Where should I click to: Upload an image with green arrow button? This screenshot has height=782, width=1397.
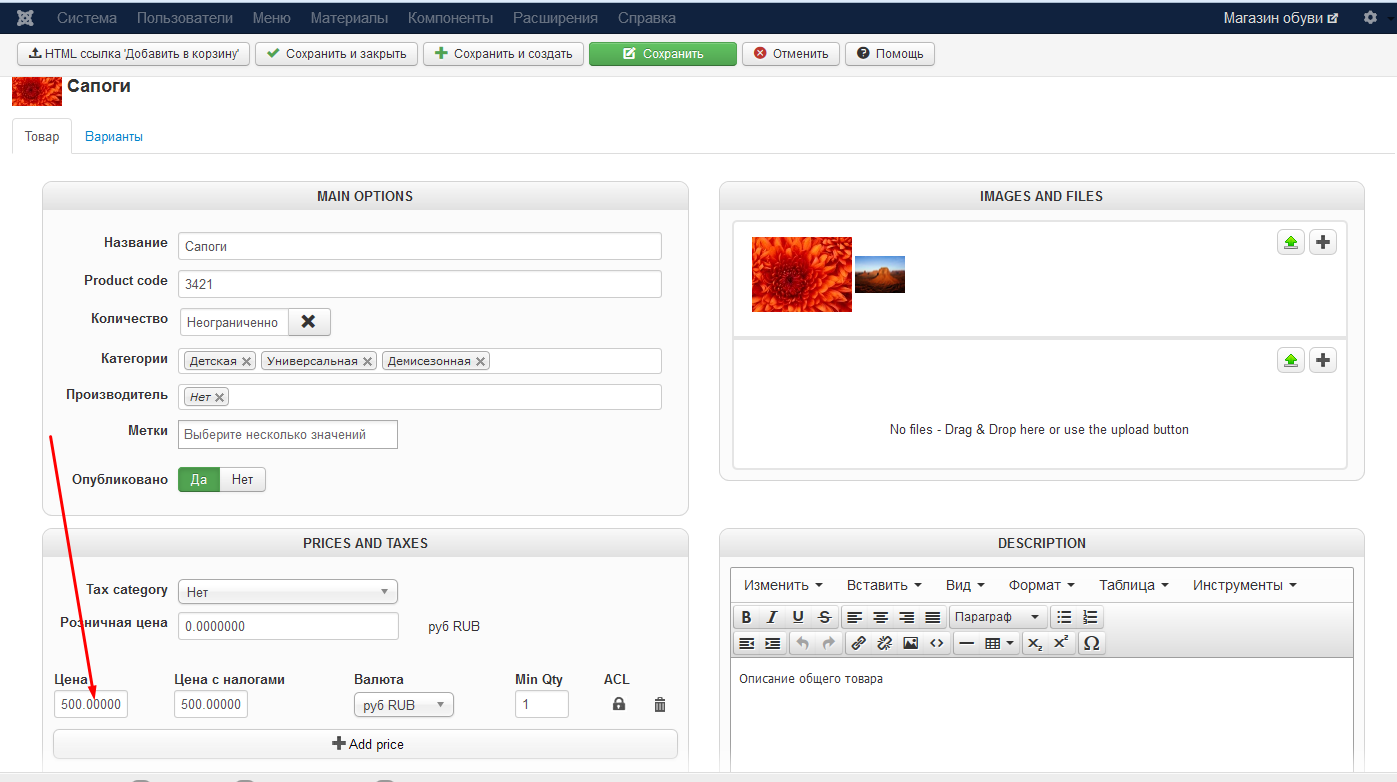(x=1291, y=242)
